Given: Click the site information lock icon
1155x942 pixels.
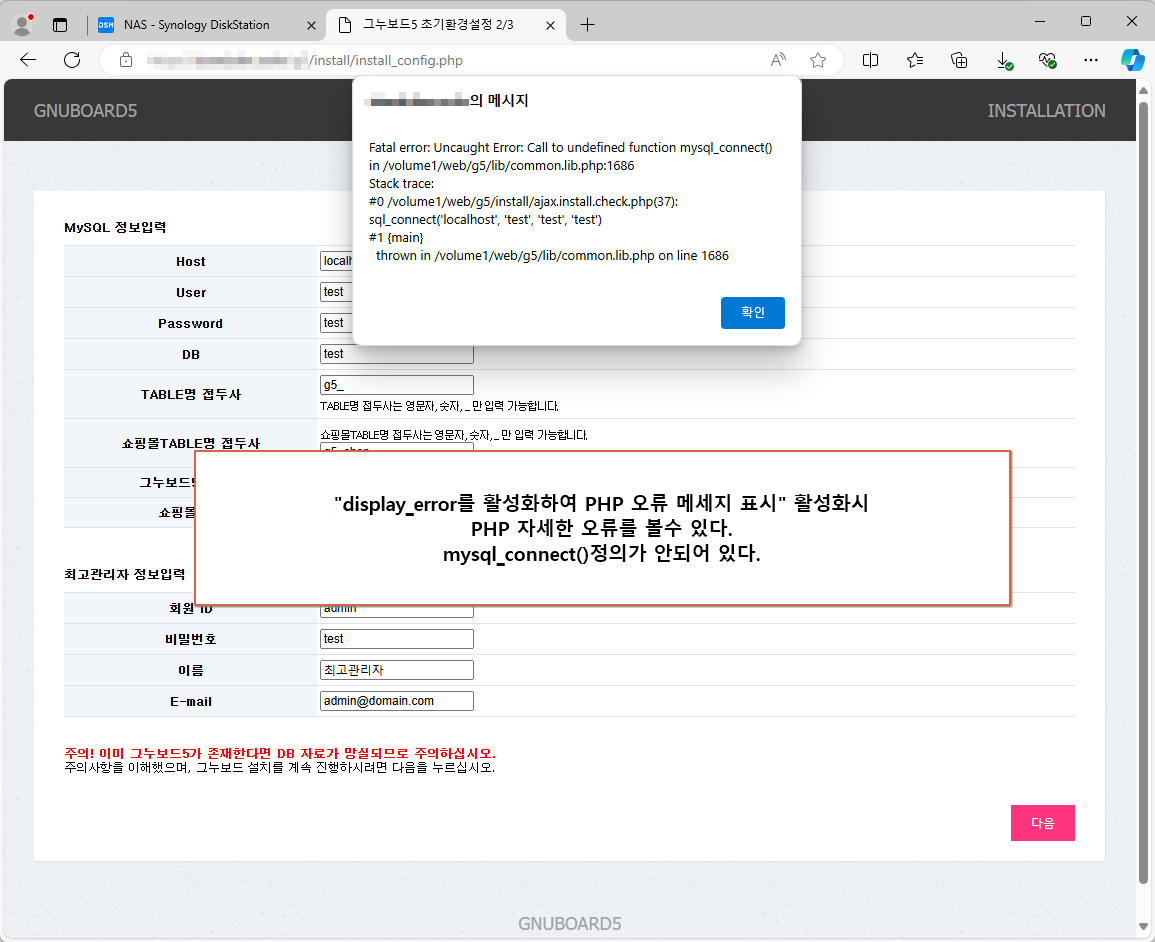Looking at the screenshot, I should coord(126,60).
